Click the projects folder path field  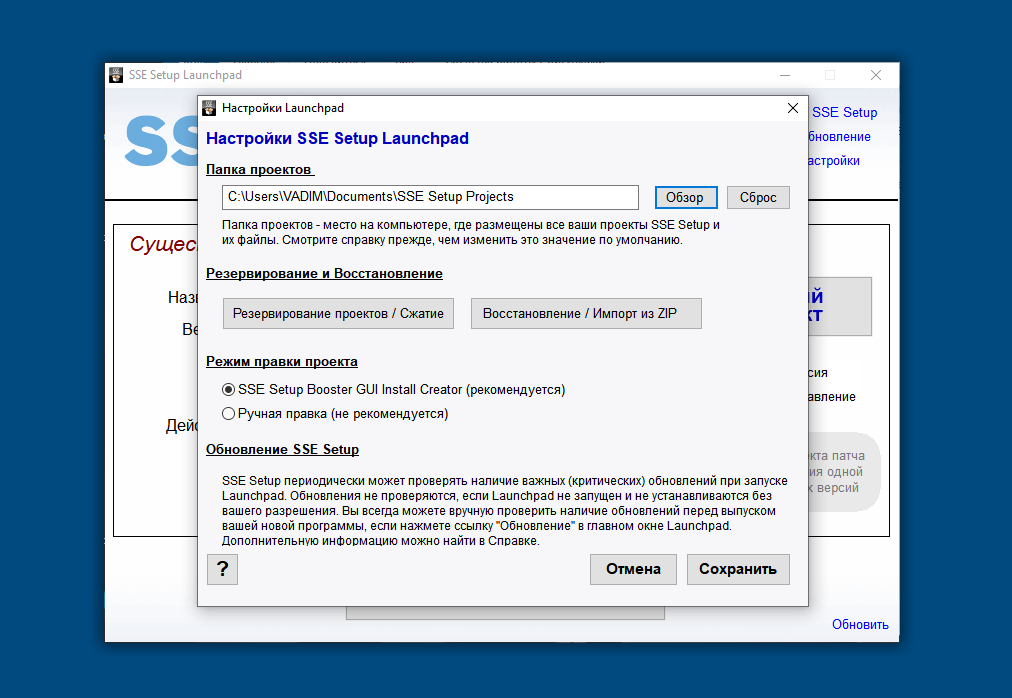[x=430, y=197]
